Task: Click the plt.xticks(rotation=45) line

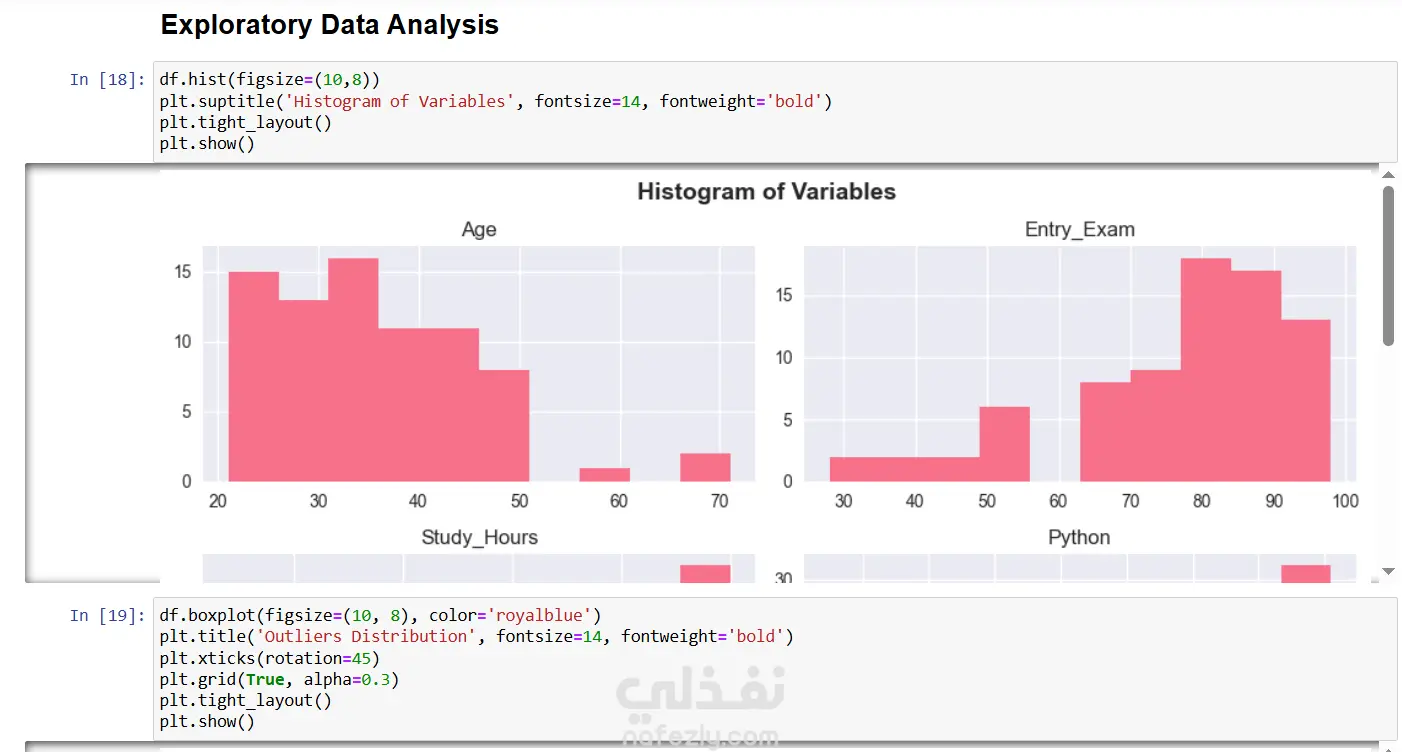Action: coord(269,658)
